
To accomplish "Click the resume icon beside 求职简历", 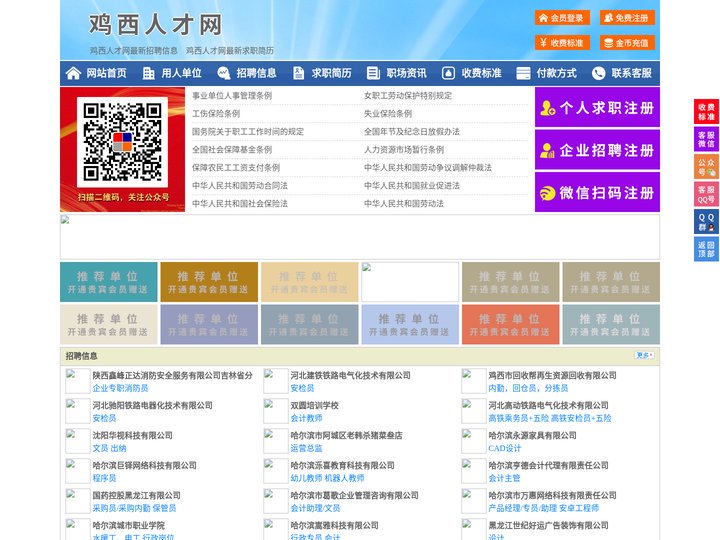I will click(298, 73).
